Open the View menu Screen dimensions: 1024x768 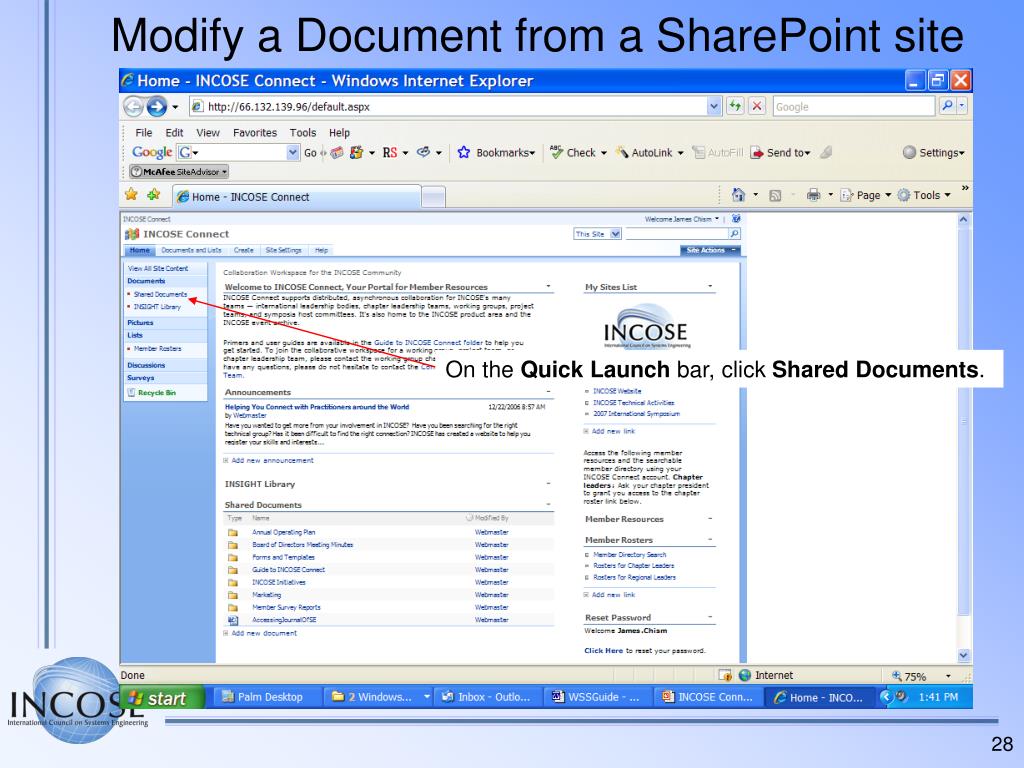point(208,133)
